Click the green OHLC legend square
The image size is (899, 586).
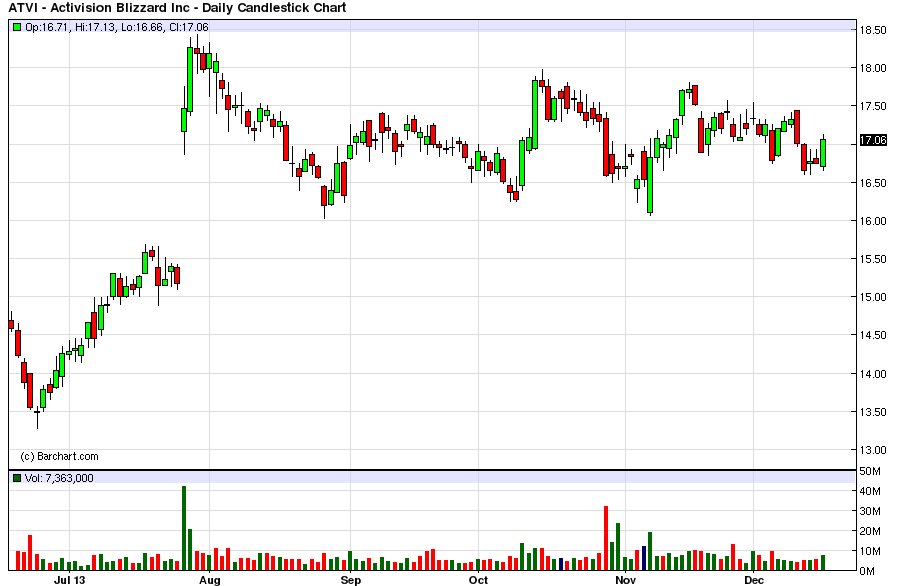coord(17,27)
